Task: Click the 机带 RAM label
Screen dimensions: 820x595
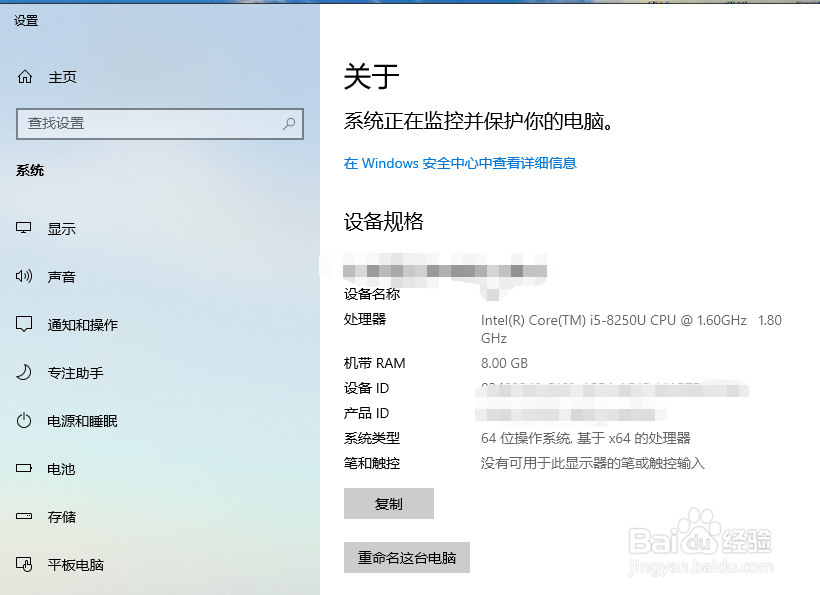Action: (374, 363)
